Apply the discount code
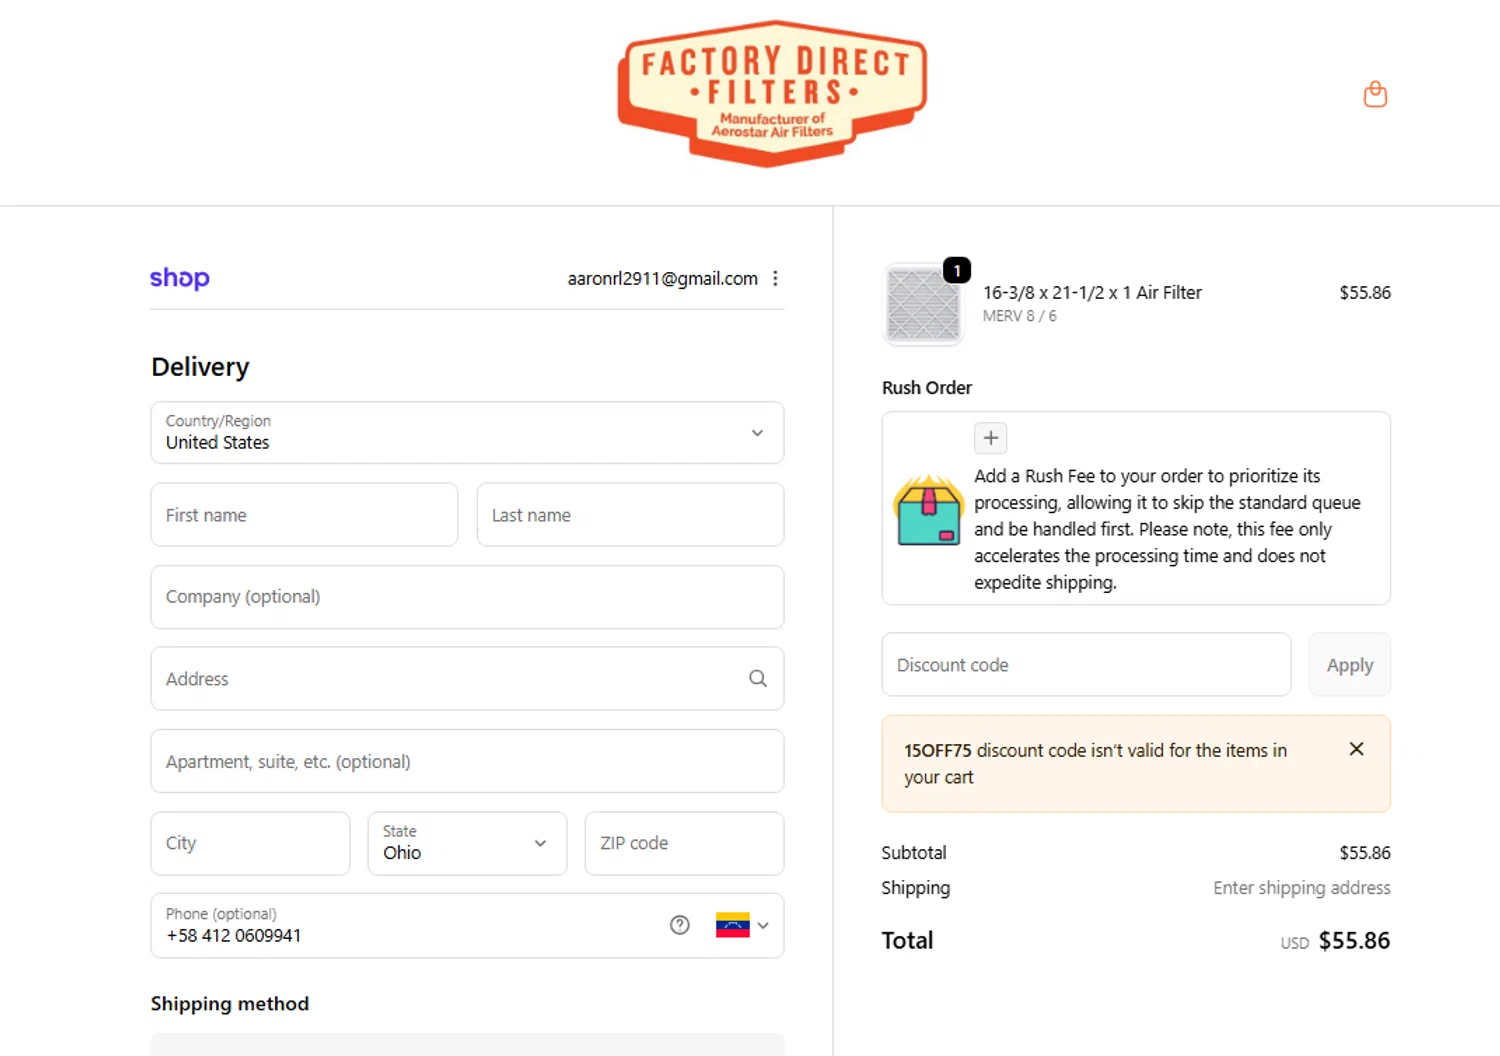Image resolution: width=1500 pixels, height=1056 pixels. [1349, 665]
